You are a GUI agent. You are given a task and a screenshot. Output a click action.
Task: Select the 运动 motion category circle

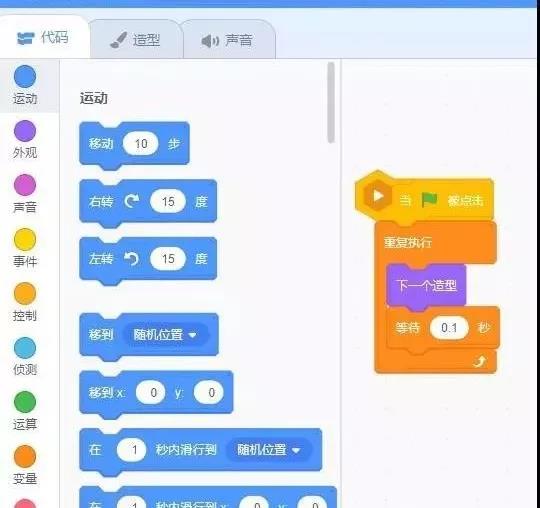tap(25, 76)
